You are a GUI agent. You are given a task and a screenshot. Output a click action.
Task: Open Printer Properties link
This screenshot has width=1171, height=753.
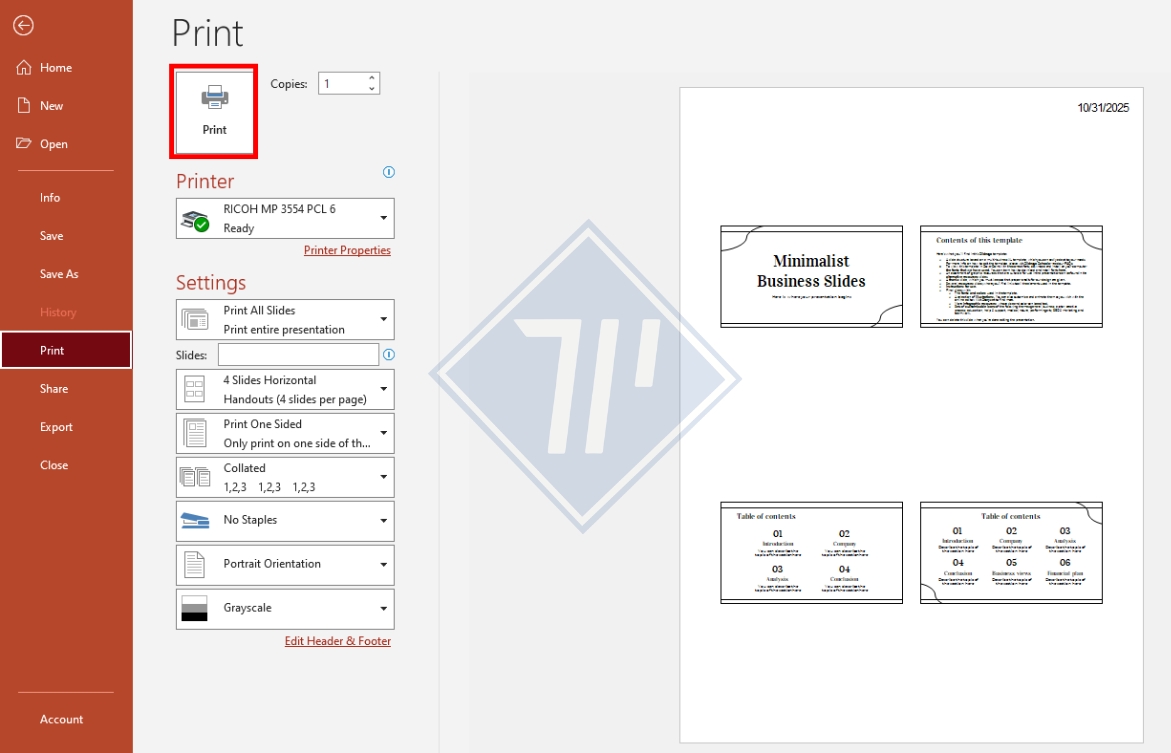point(347,250)
